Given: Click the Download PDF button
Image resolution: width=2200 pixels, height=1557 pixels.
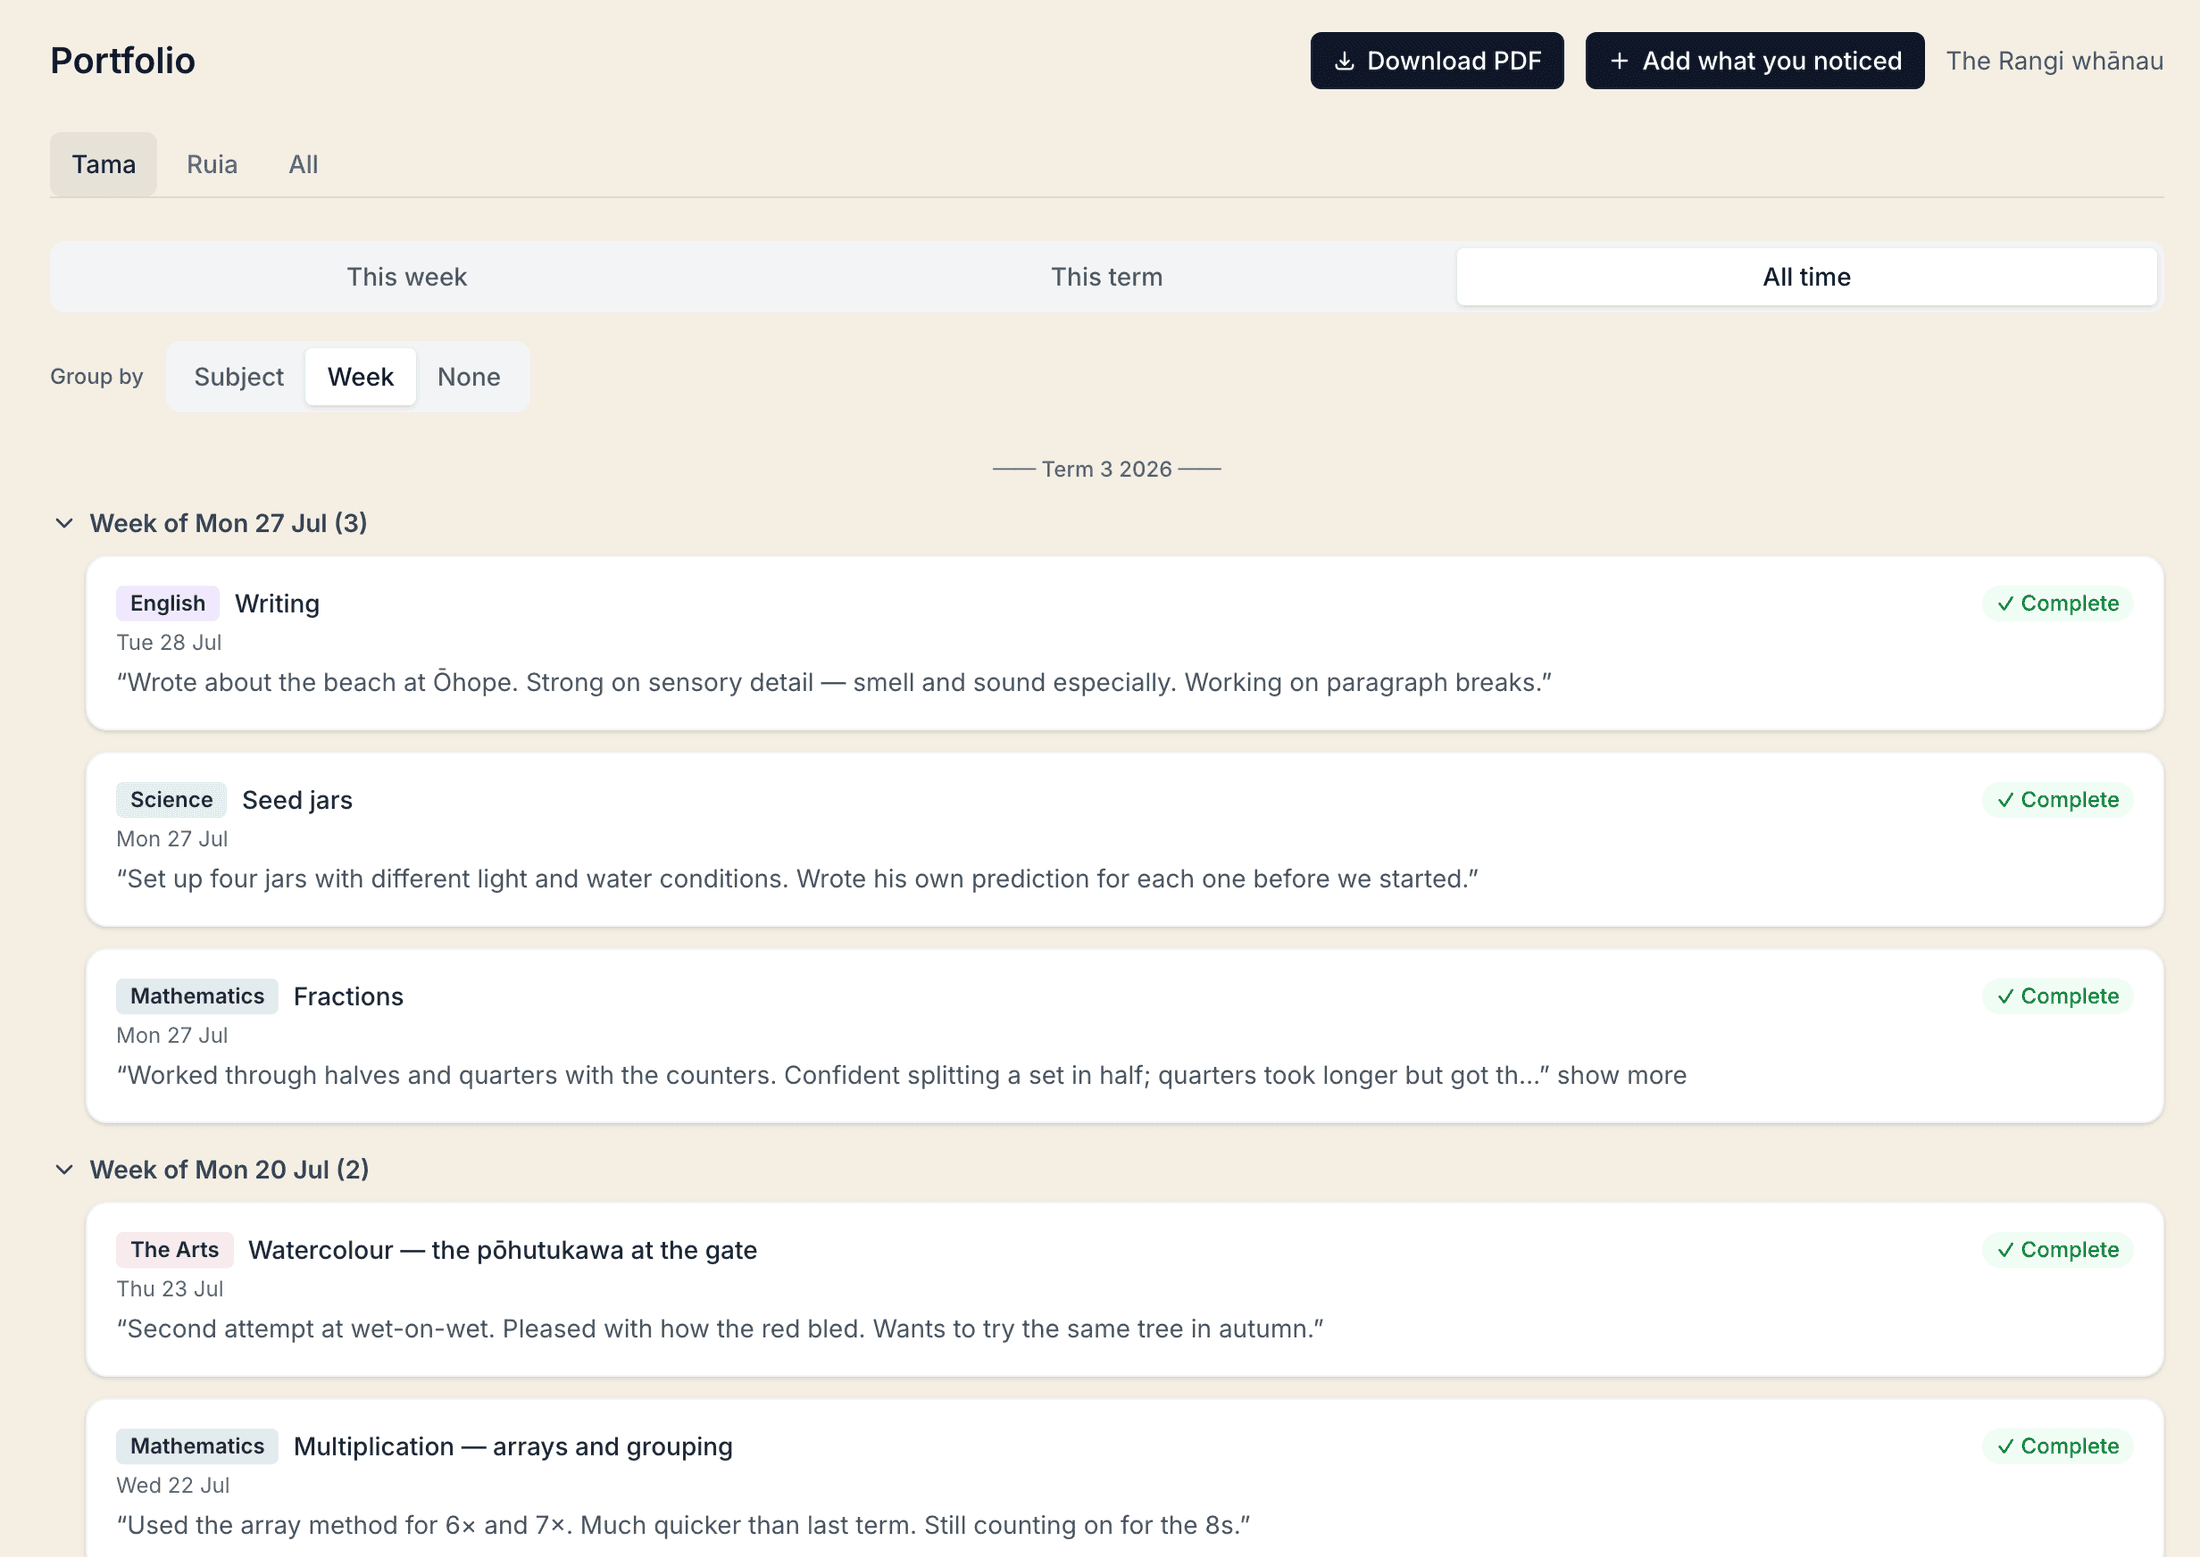Looking at the screenshot, I should click(x=1436, y=61).
